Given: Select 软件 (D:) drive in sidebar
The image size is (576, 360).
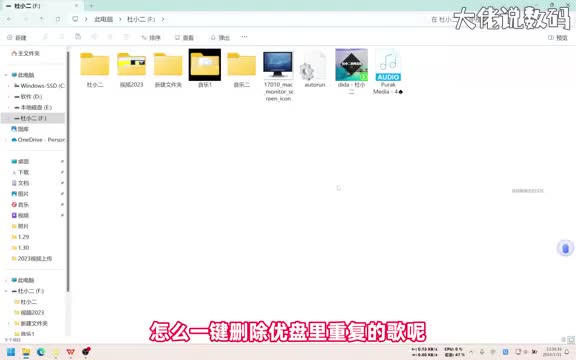Looking at the screenshot, I should [28, 97].
